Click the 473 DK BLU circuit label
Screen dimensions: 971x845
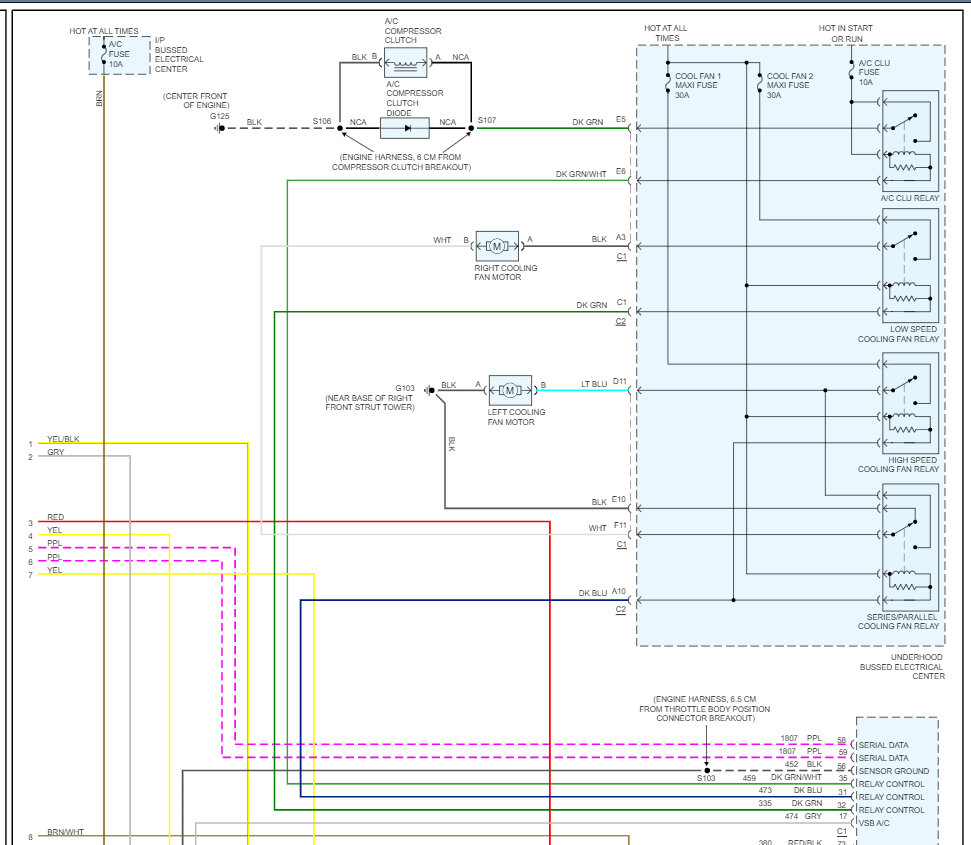[x=790, y=790]
